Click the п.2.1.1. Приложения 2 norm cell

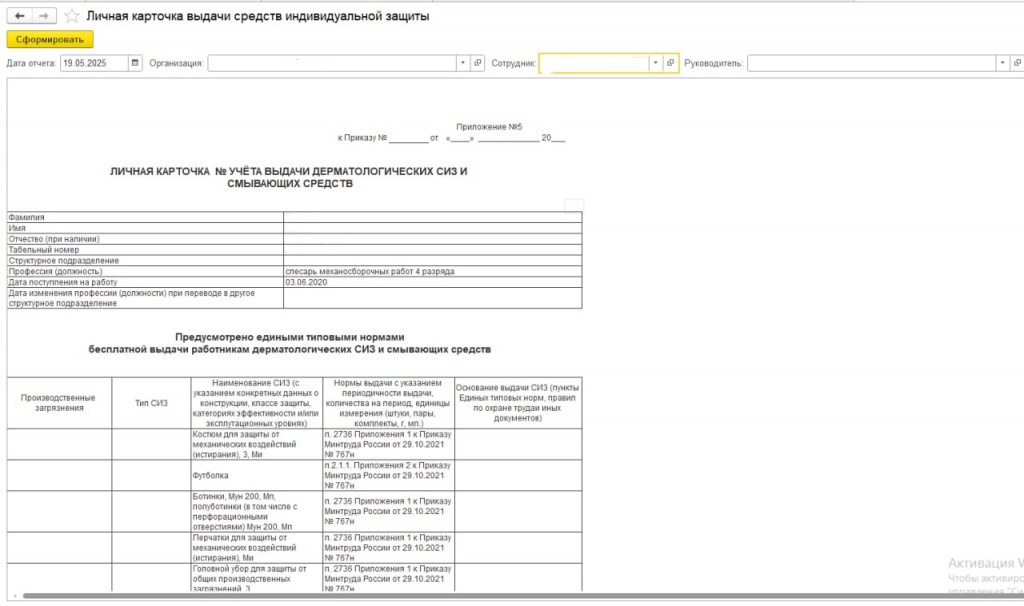tap(389, 475)
